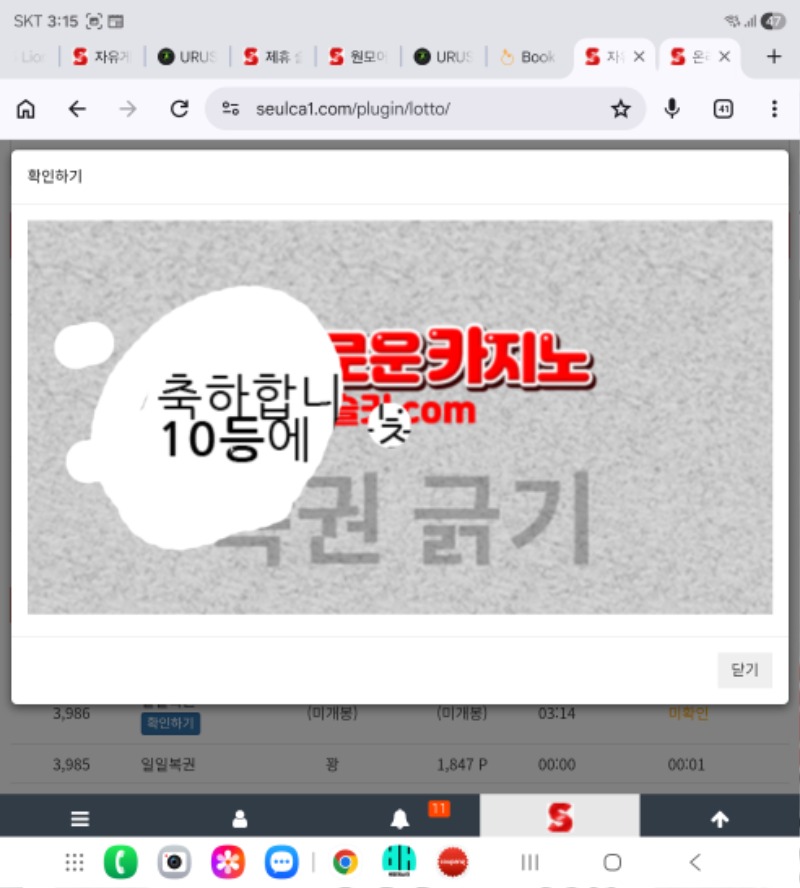Open a new browser tab with plus

773,57
